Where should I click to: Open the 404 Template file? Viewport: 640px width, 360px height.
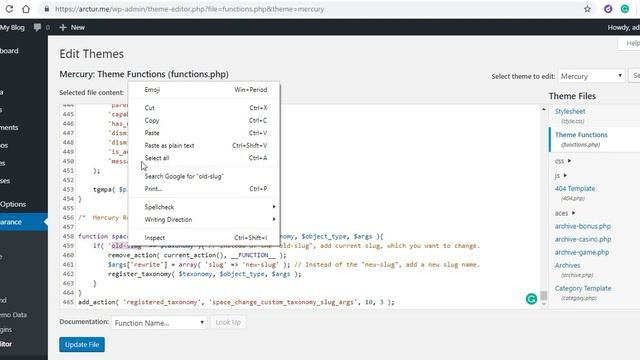575,189
